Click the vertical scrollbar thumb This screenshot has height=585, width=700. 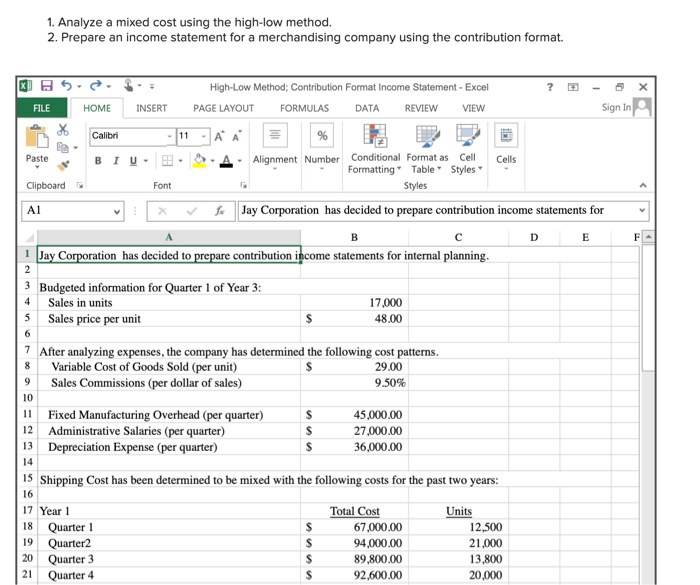pos(648,307)
